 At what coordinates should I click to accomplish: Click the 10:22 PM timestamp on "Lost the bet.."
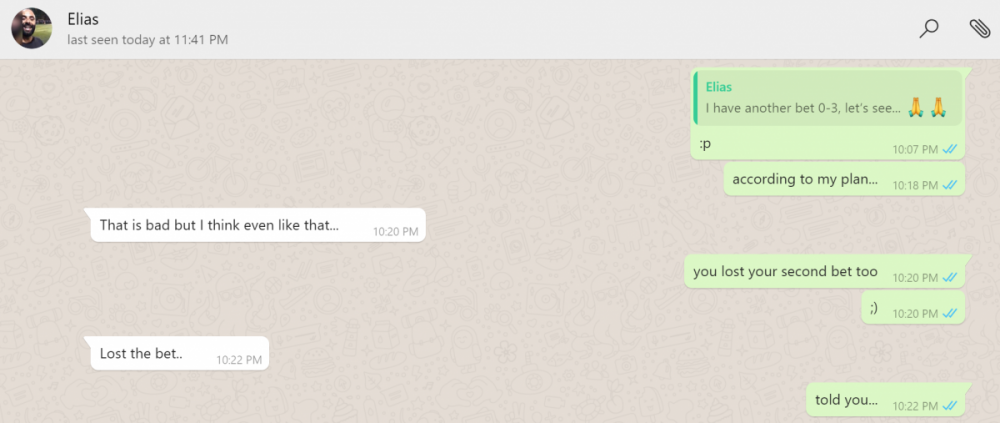[x=239, y=360]
